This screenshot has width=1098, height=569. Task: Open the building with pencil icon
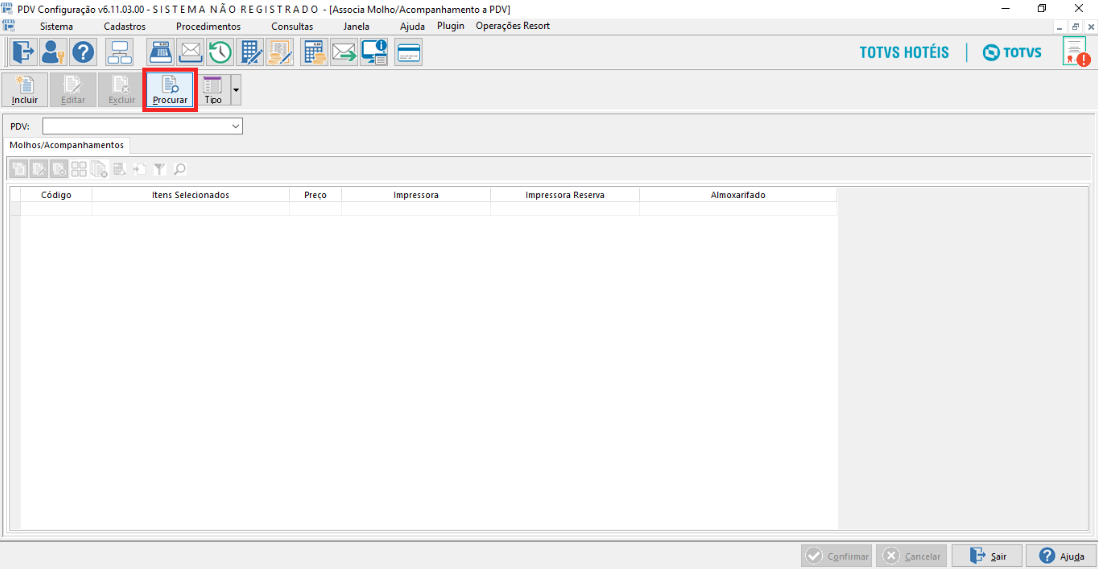coord(250,52)
